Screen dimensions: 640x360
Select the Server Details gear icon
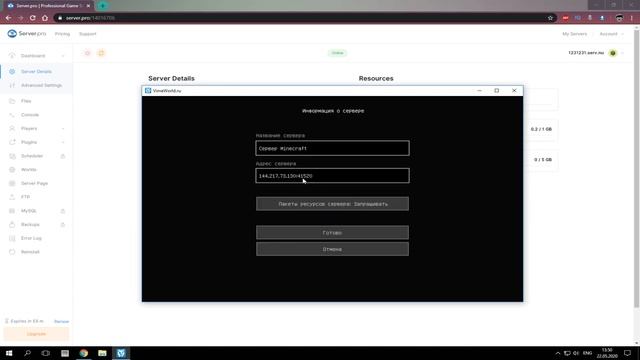(12, 71)
